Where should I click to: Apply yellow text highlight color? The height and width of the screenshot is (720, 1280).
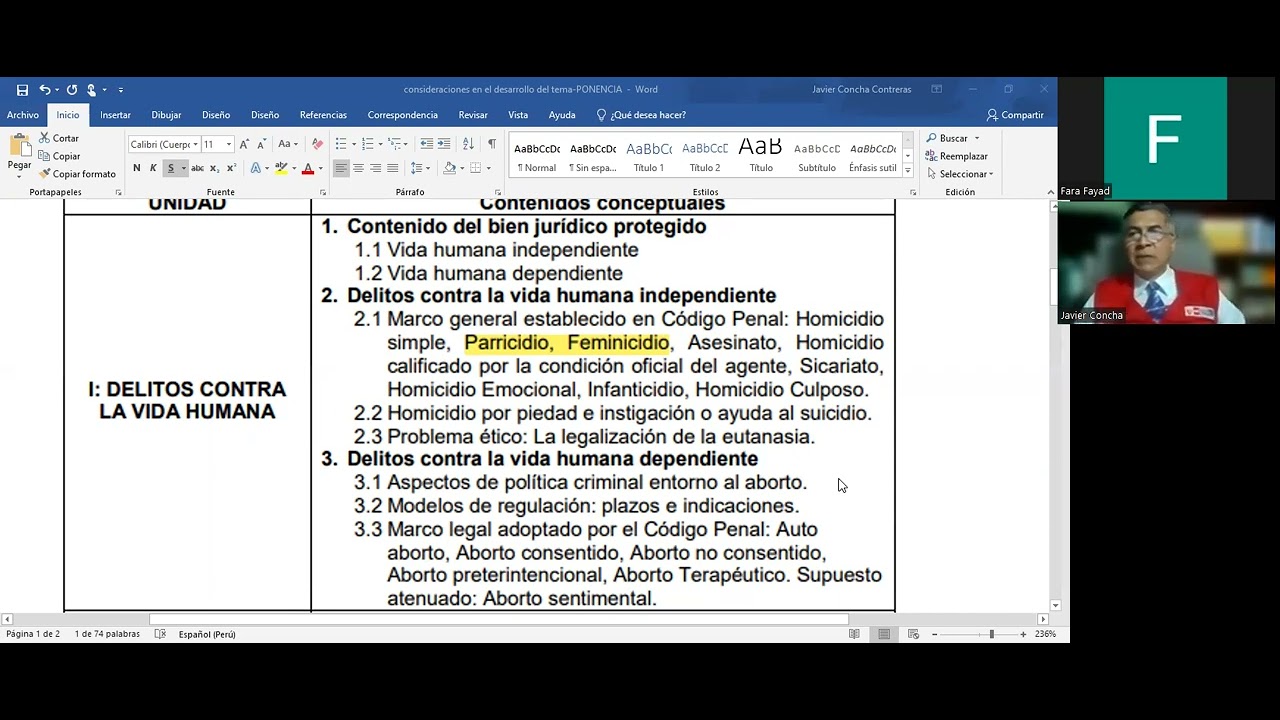coord(281,168)
